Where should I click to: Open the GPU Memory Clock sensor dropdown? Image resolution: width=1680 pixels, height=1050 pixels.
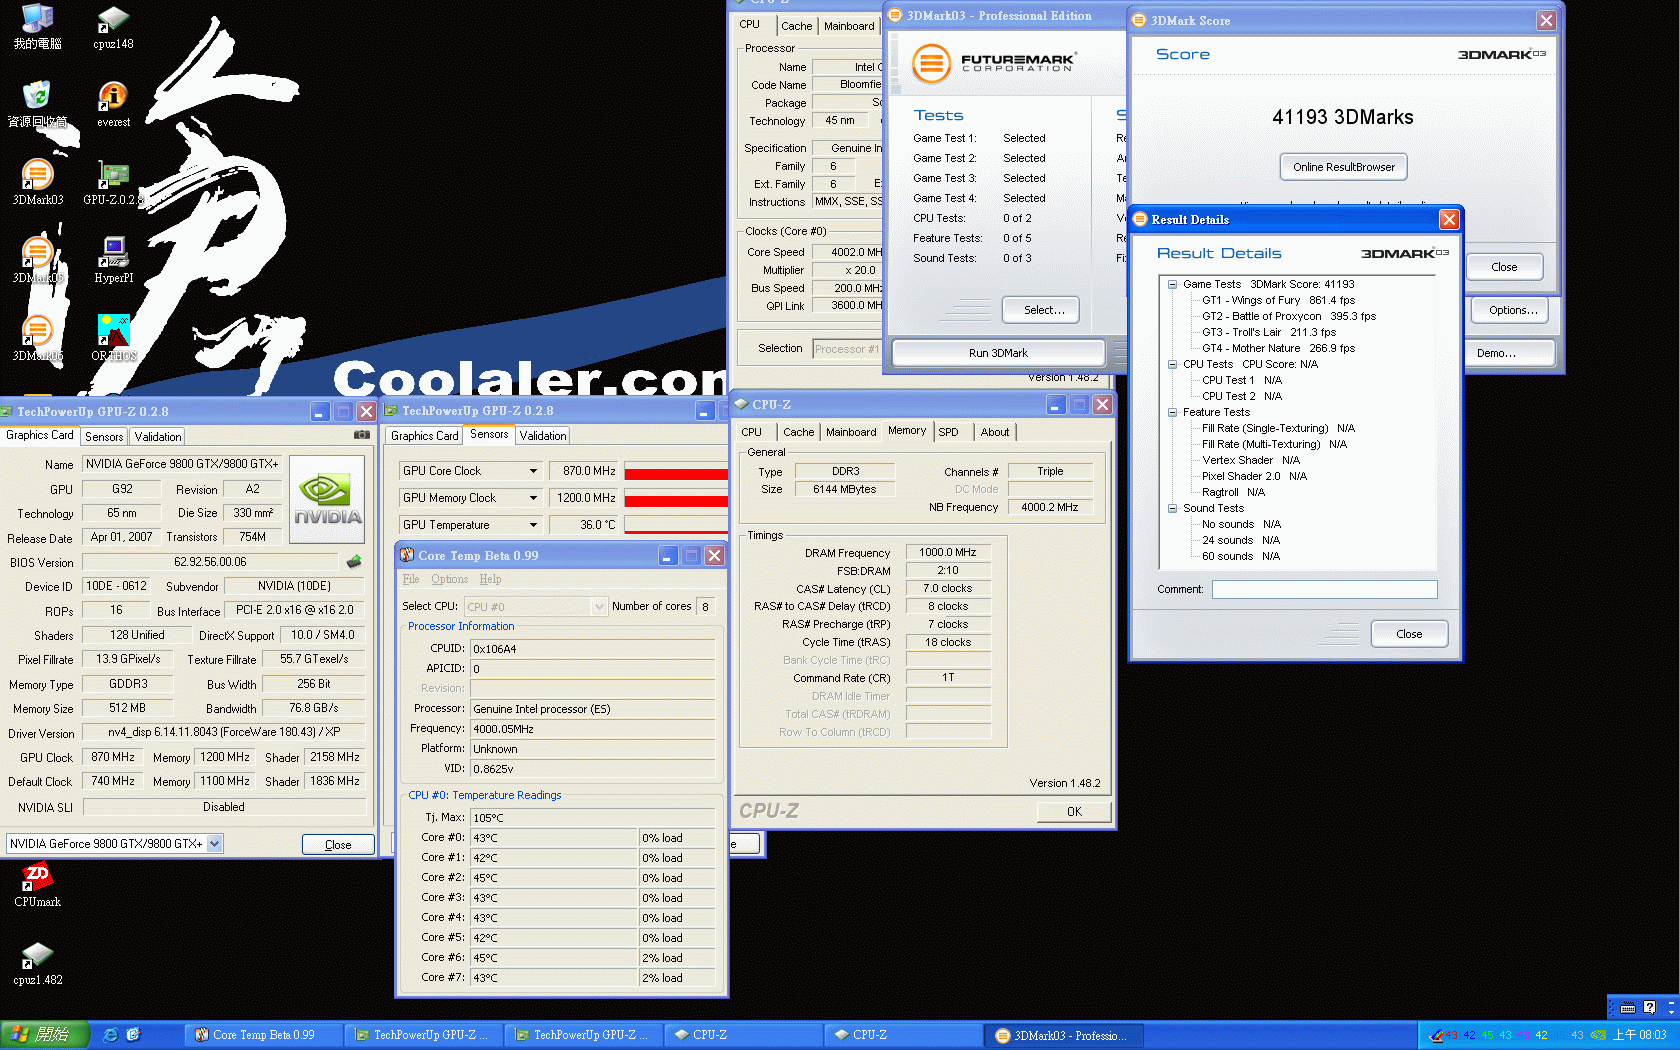(533, 498)
